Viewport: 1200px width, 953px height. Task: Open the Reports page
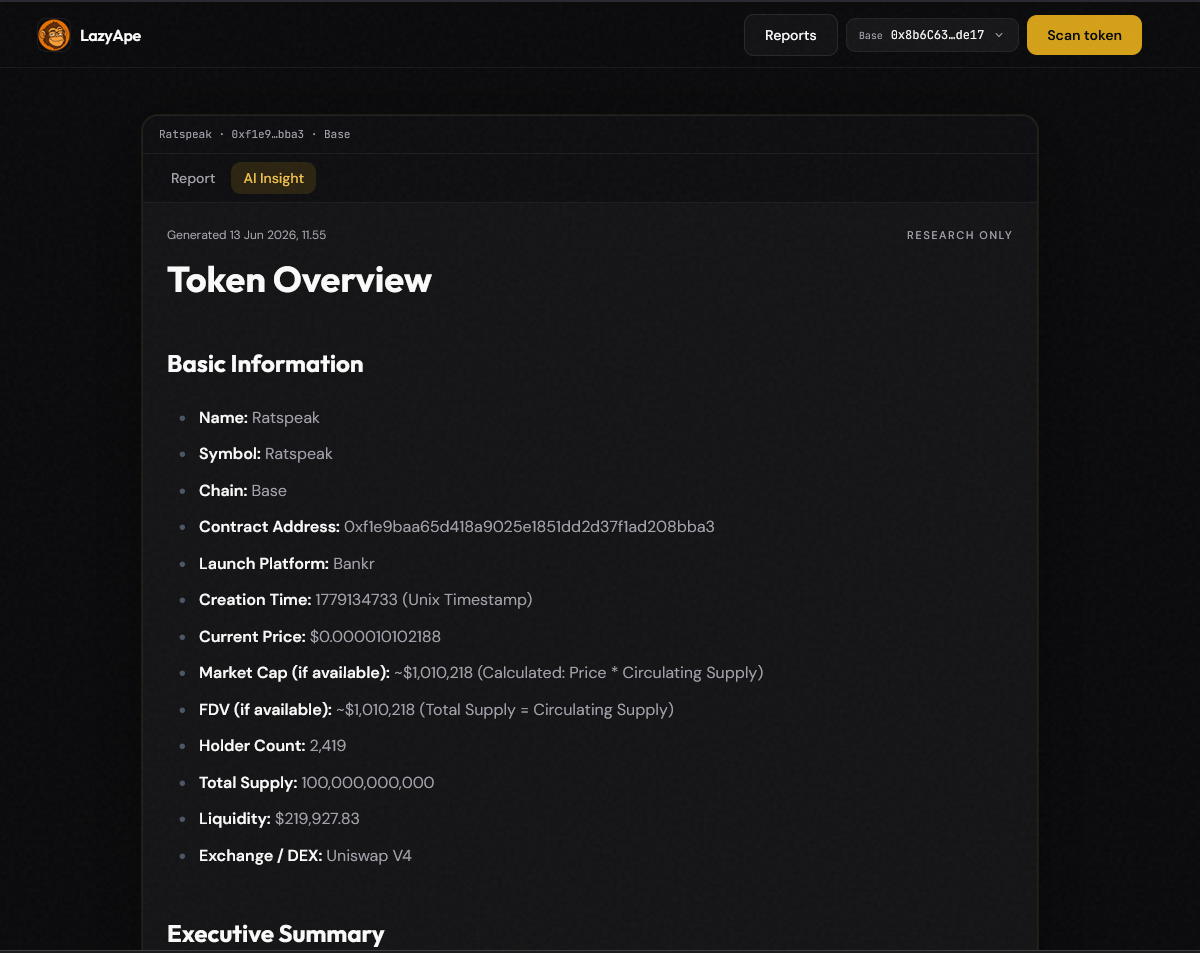click(791, 35)
